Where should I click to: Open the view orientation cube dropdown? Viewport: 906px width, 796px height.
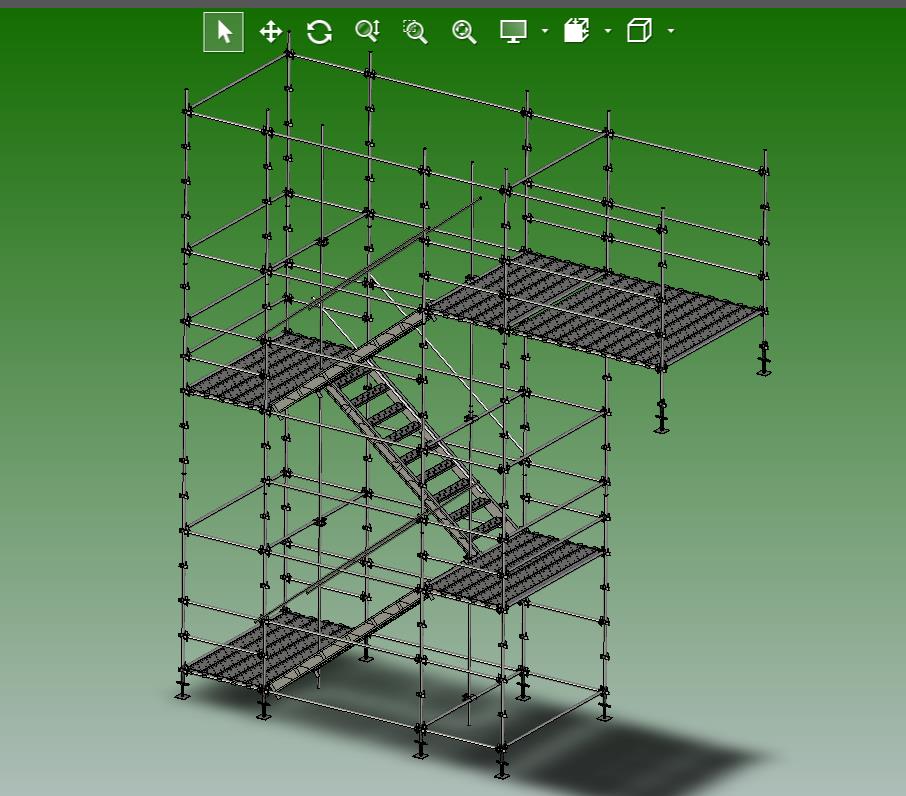(x=671, y=31)
